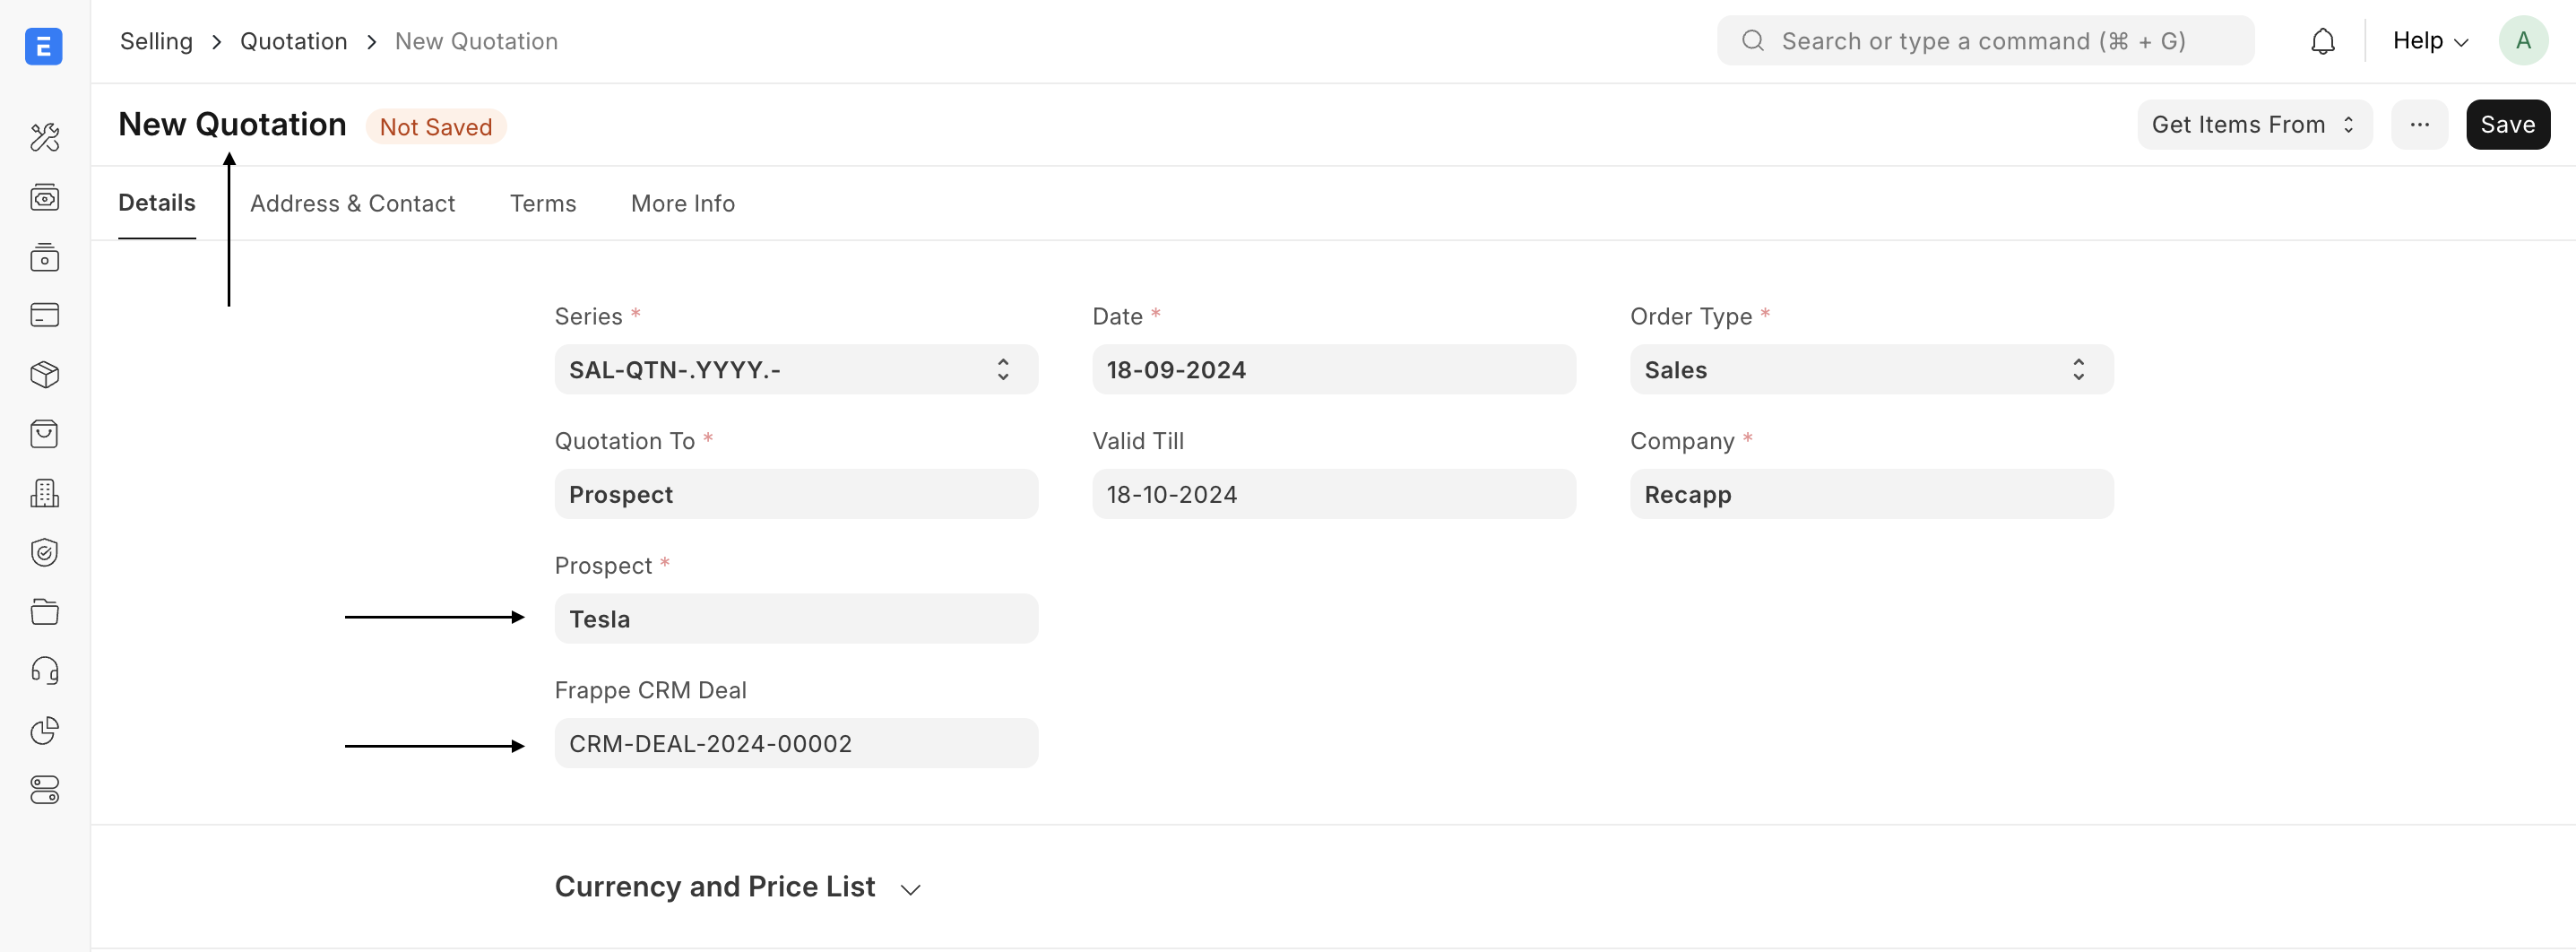The height and width of the screenshot is (952, 2576).
Task: Go to Selling in the breadcrumb
Action: tap(156, 41)
